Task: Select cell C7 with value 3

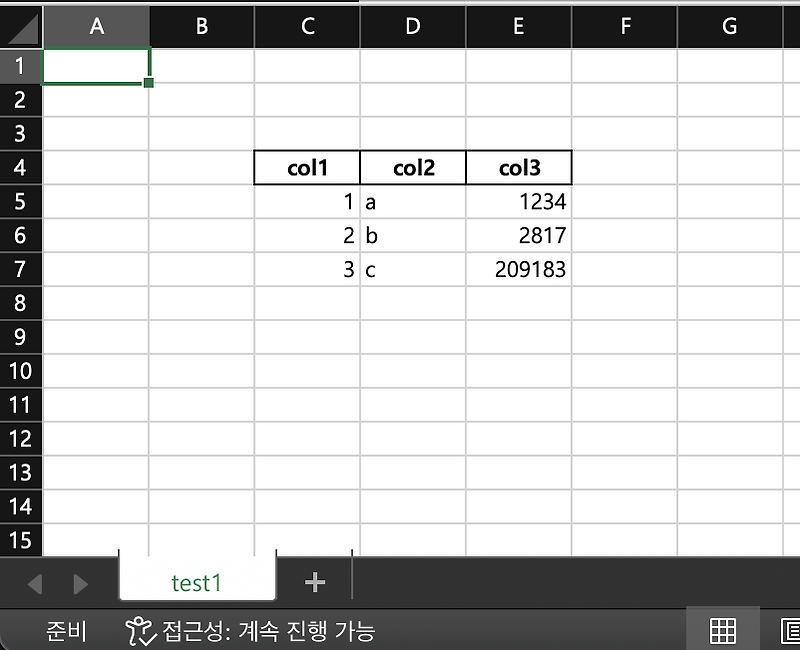Action: pyautogui.click(x=307, y=269)
